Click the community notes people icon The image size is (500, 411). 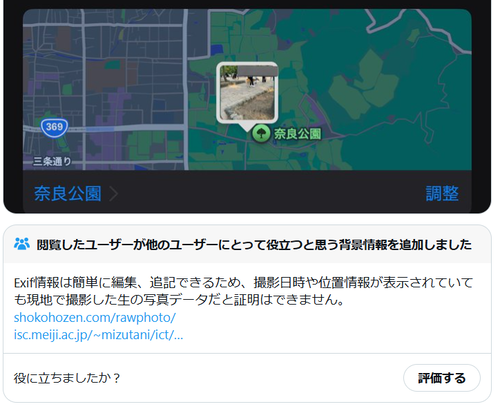(x=22, y=244)
